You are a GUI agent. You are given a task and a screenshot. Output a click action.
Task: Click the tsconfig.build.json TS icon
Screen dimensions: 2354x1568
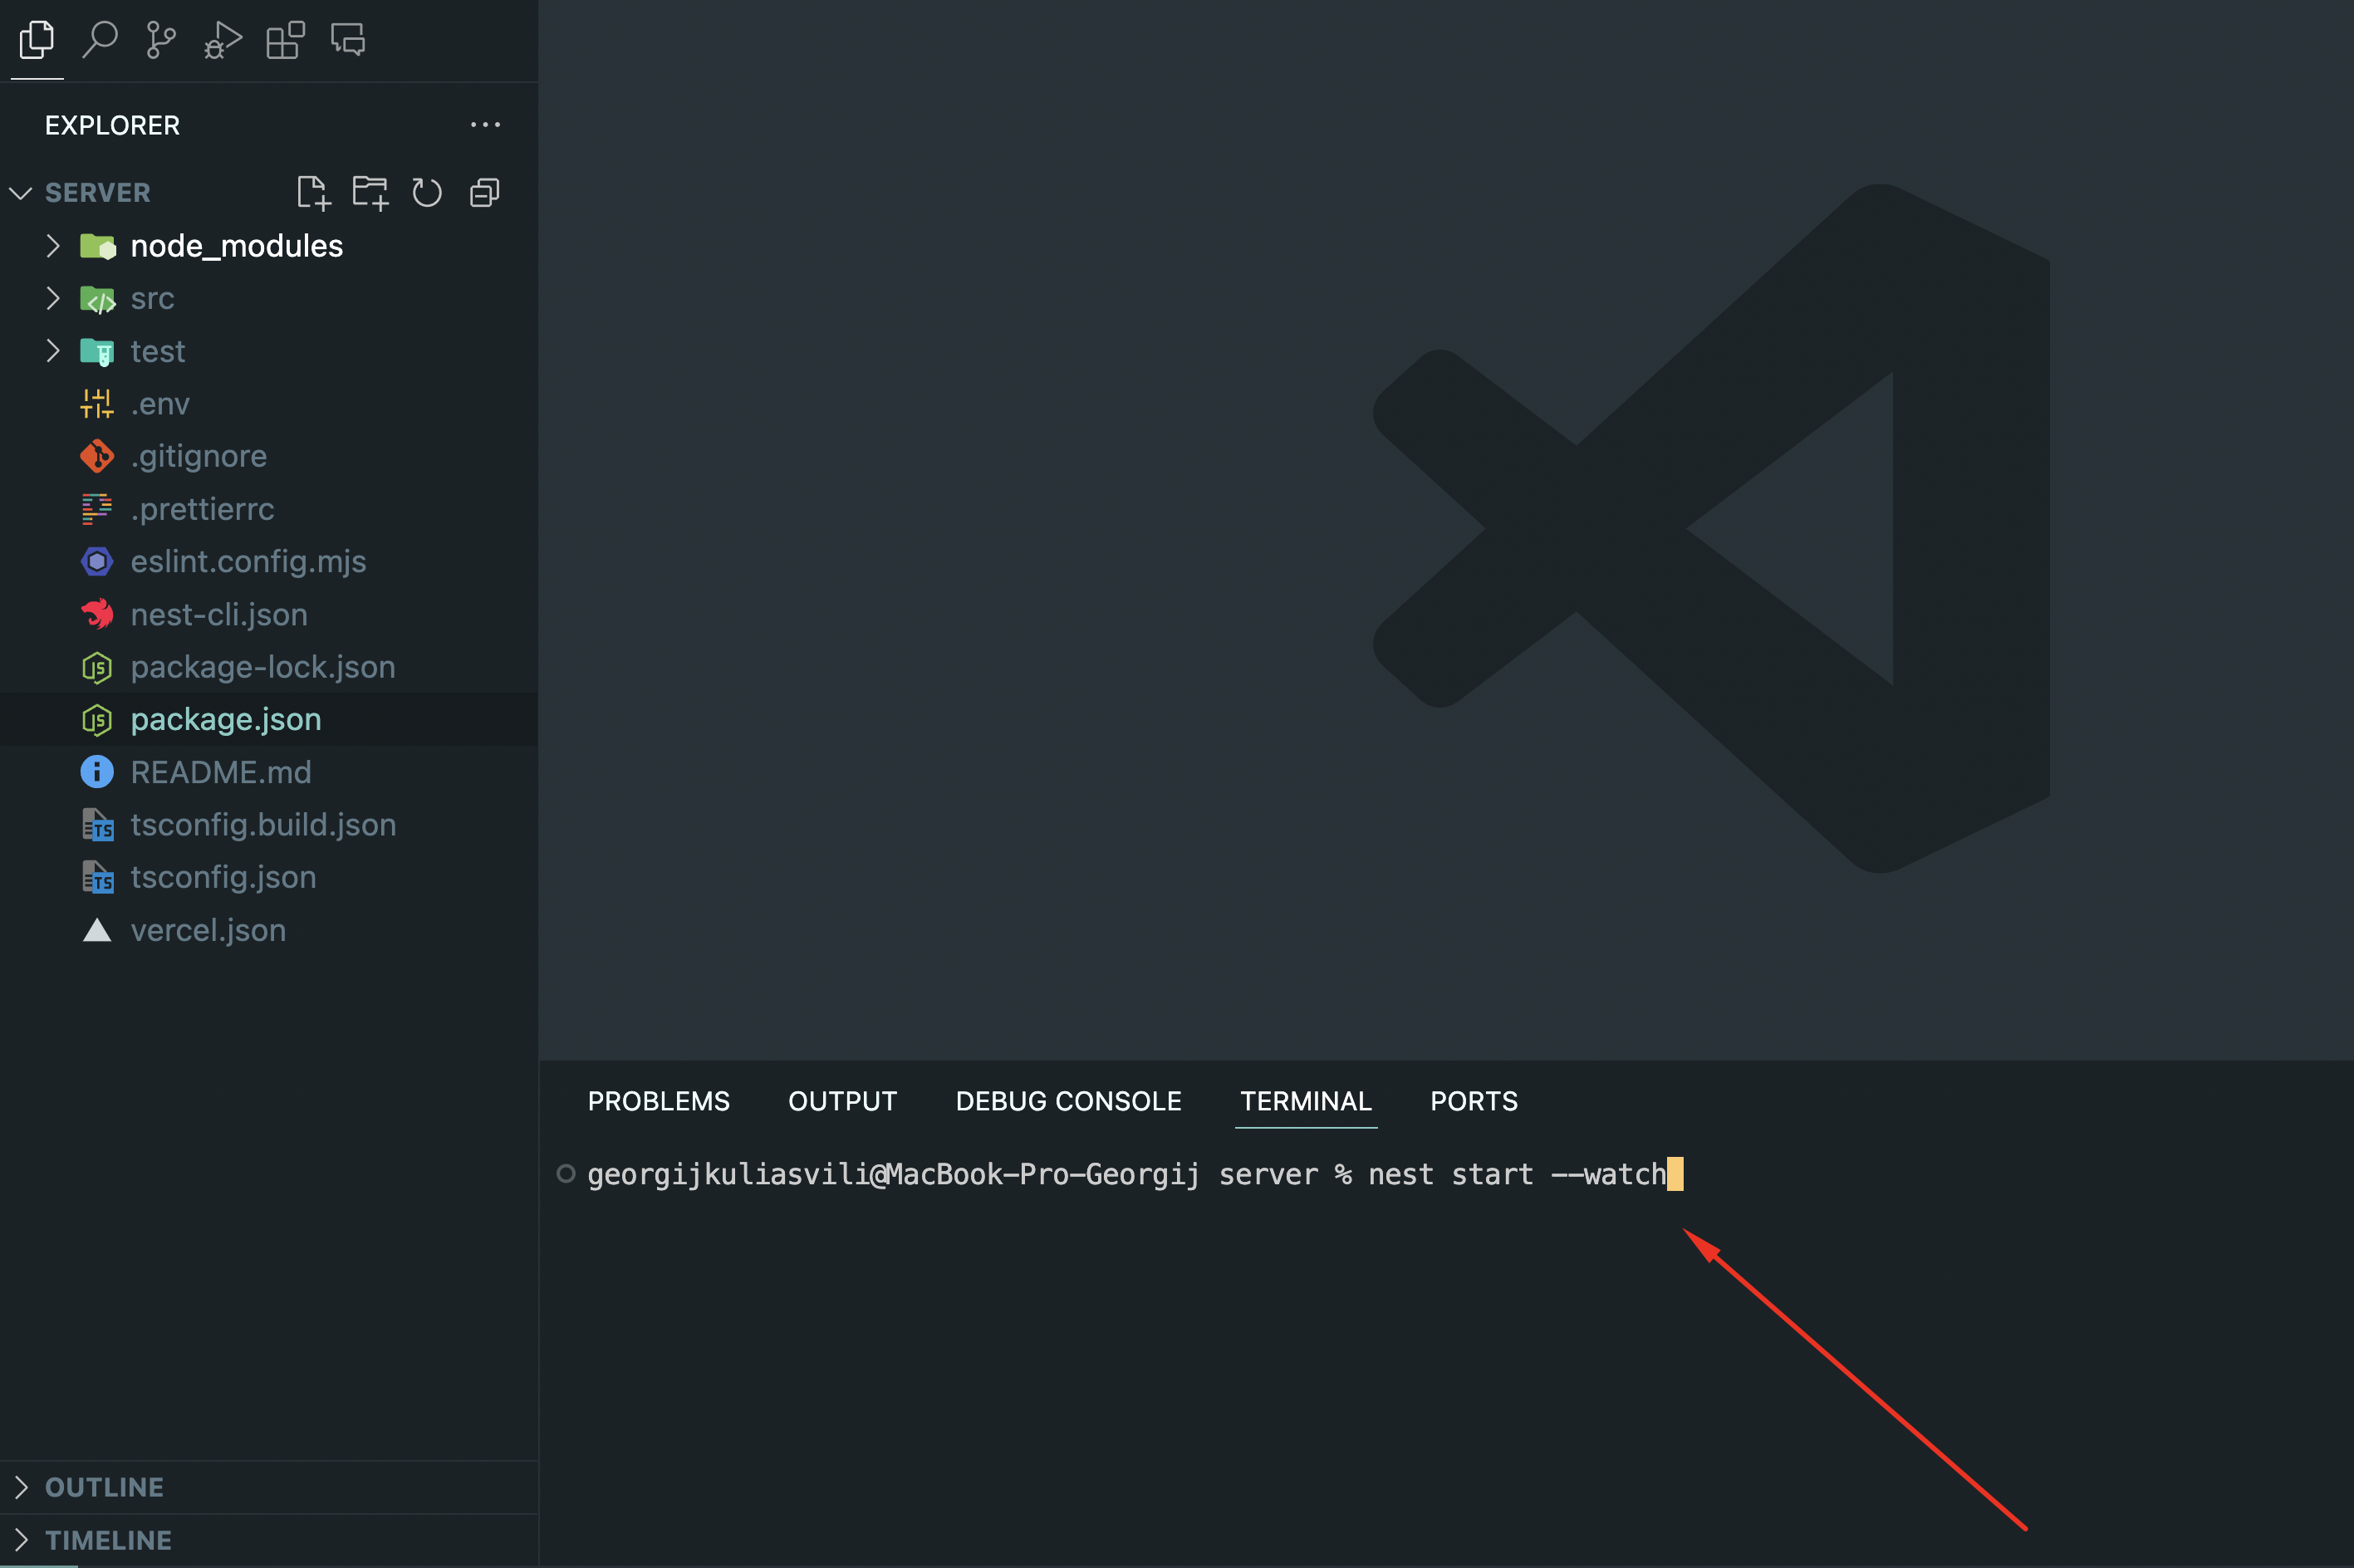click(97, 825)
